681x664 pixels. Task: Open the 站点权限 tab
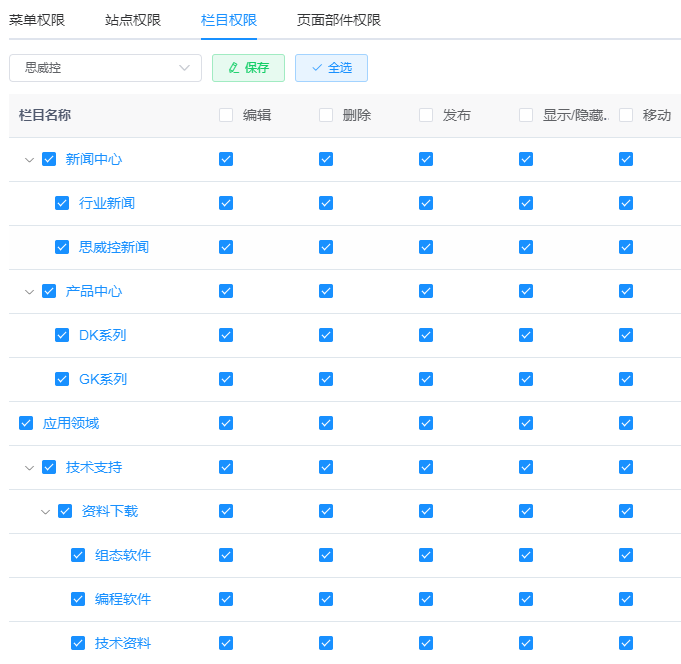coord(133,20)
